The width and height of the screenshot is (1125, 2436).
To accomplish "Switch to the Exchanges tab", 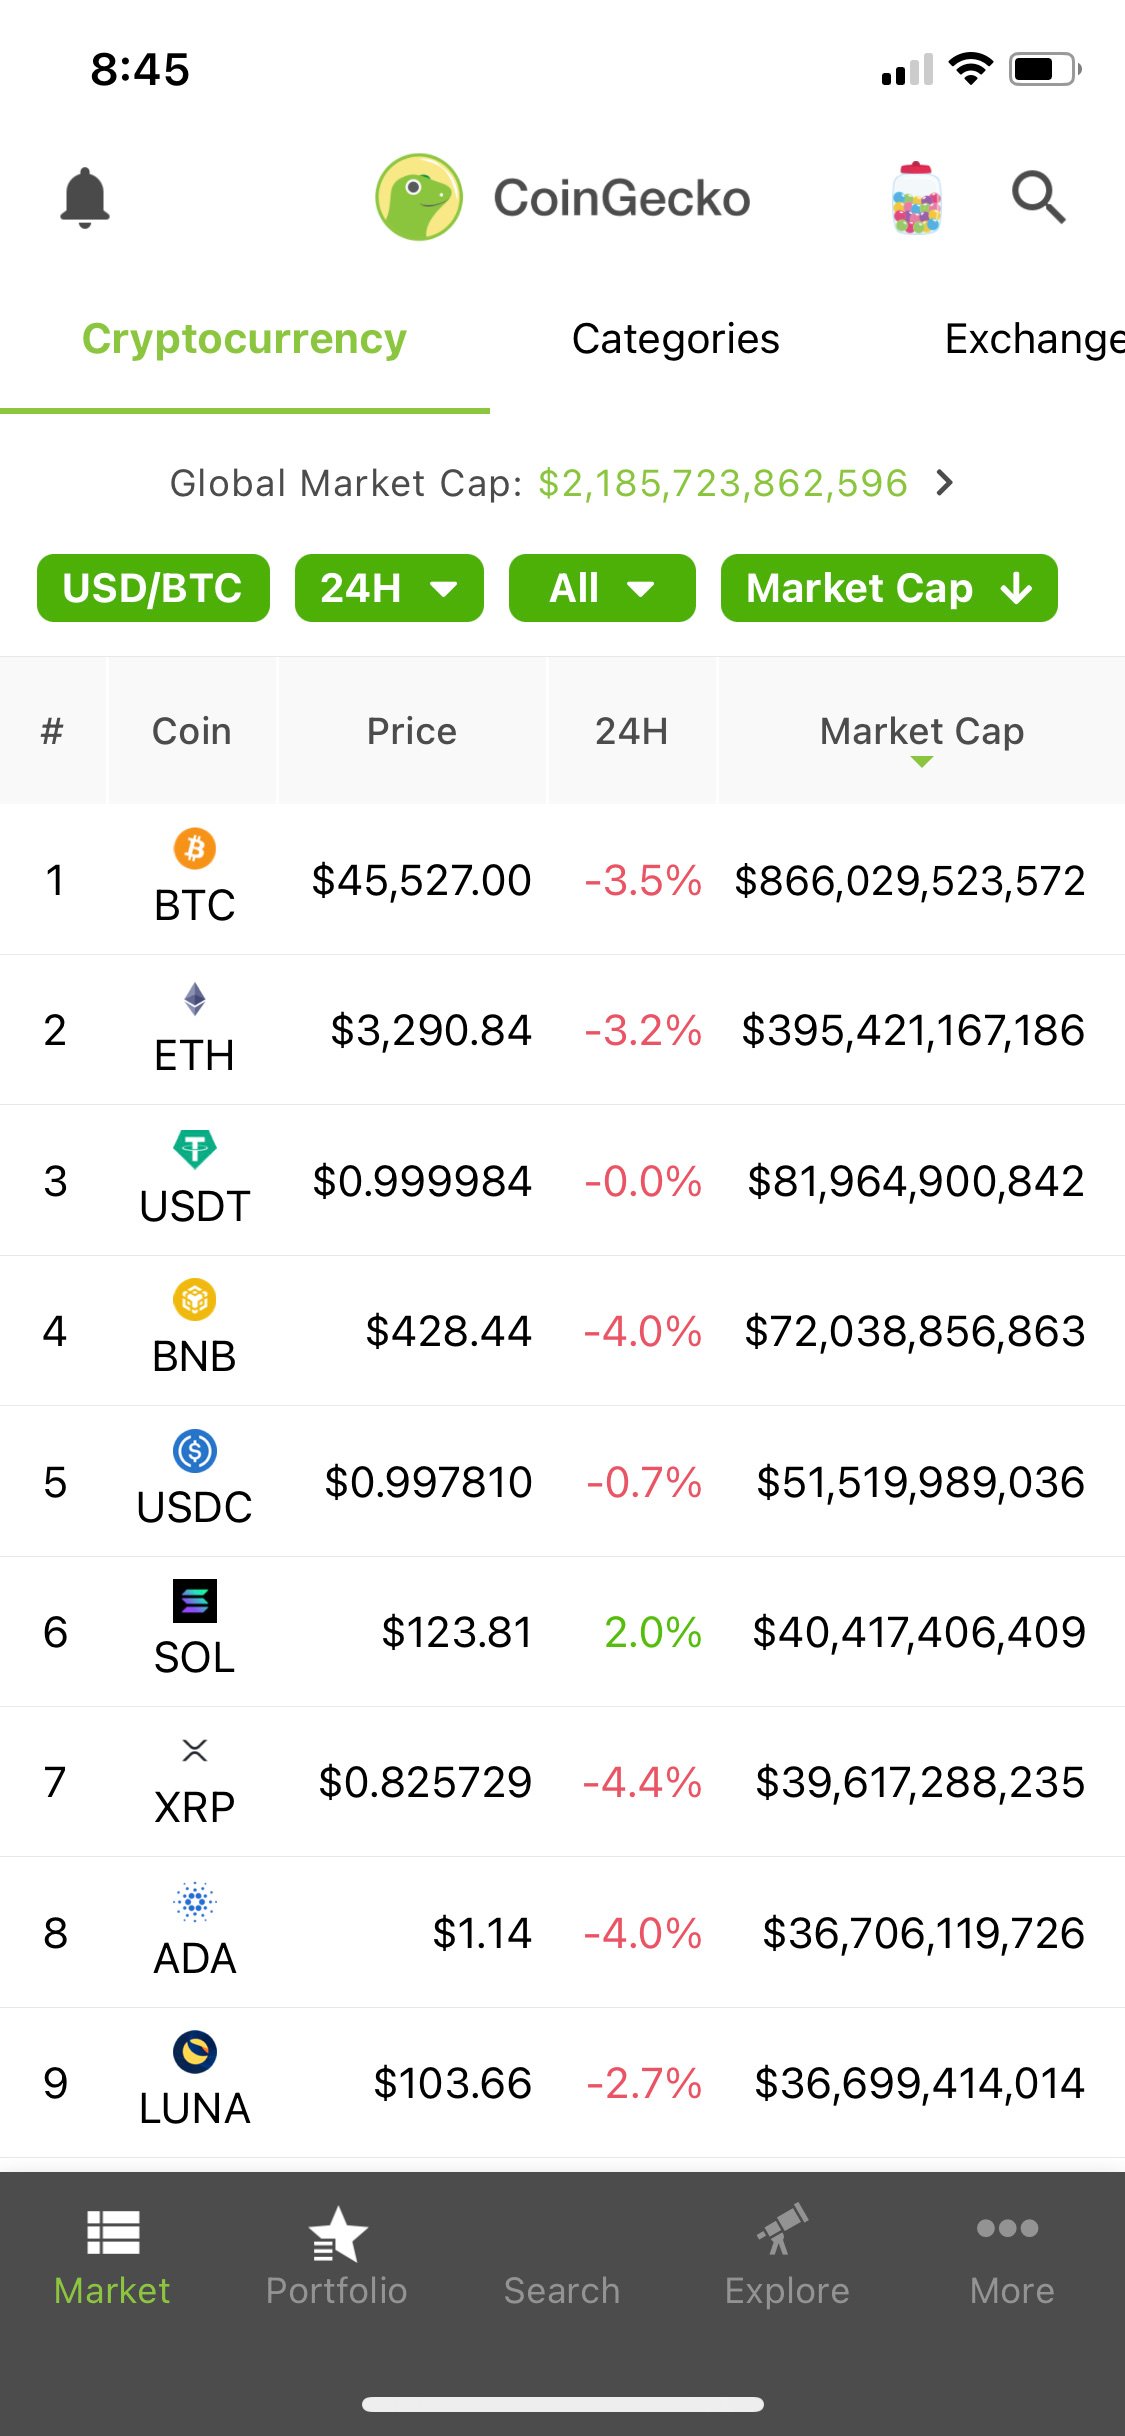I will (x=1034, y=339).
